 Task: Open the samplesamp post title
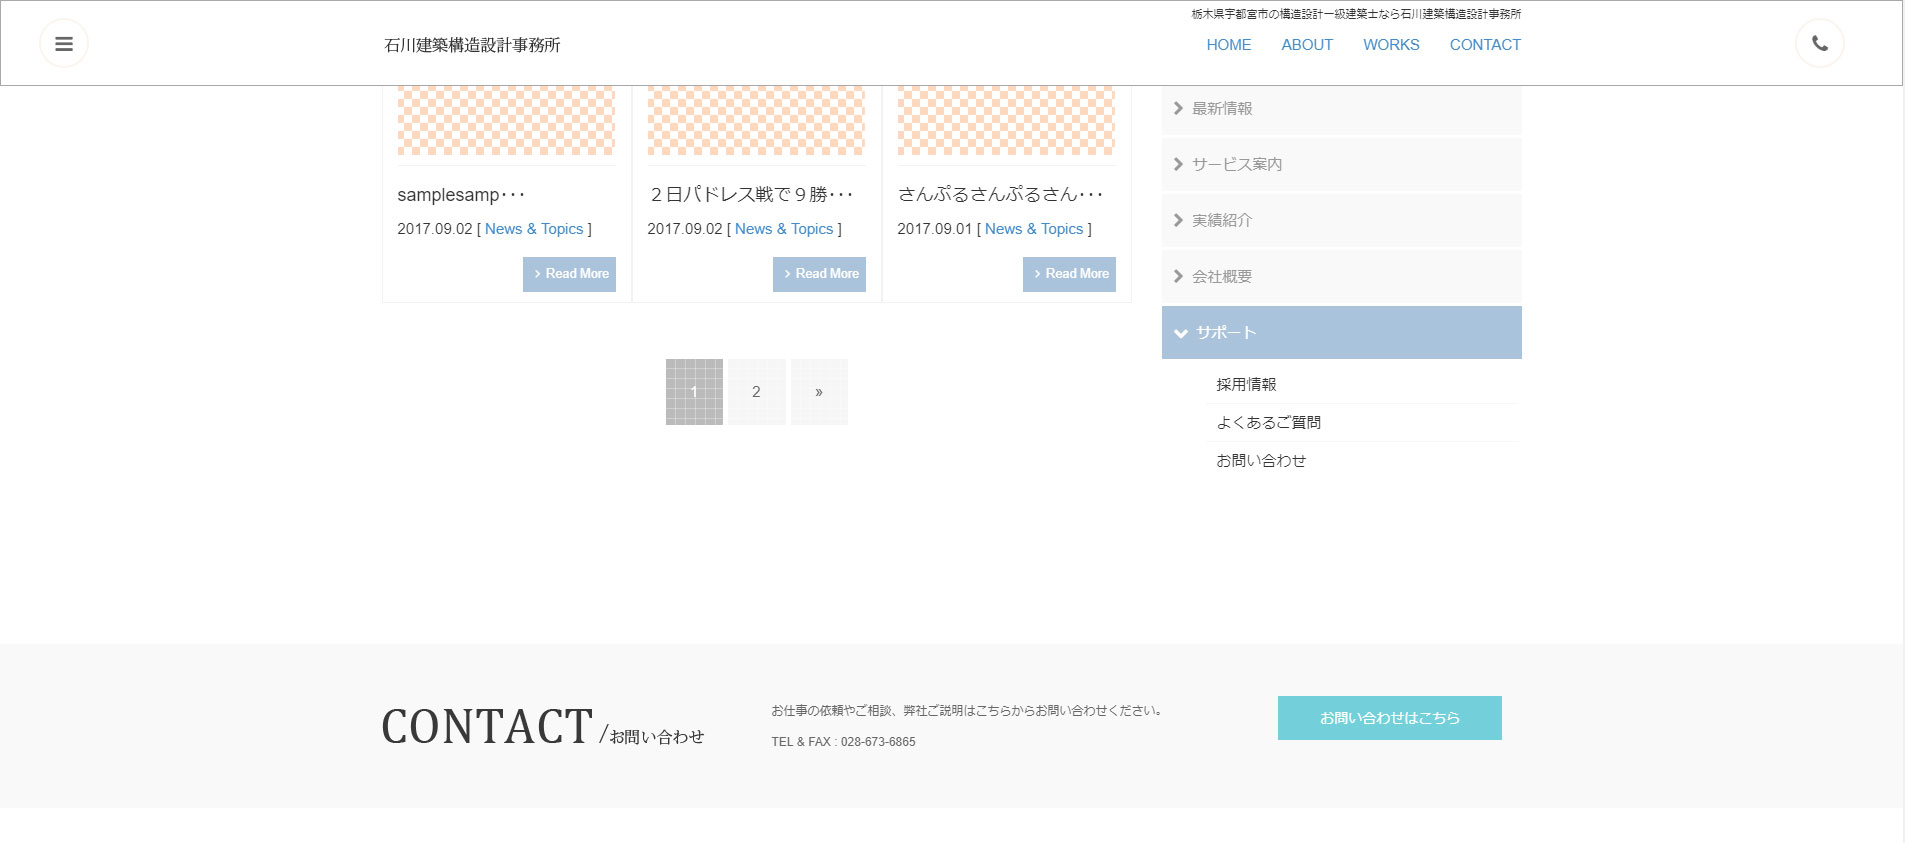coord(461,195)
